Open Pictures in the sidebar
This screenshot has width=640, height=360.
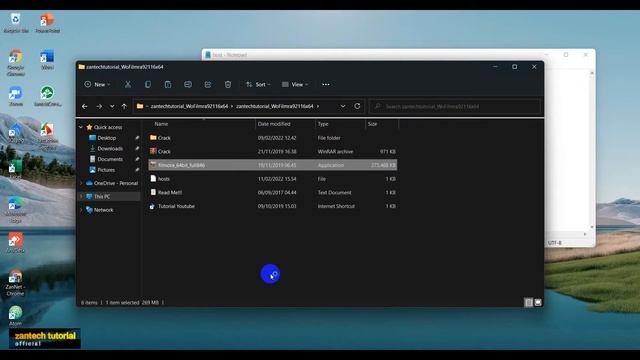click(x=106, y=170)
